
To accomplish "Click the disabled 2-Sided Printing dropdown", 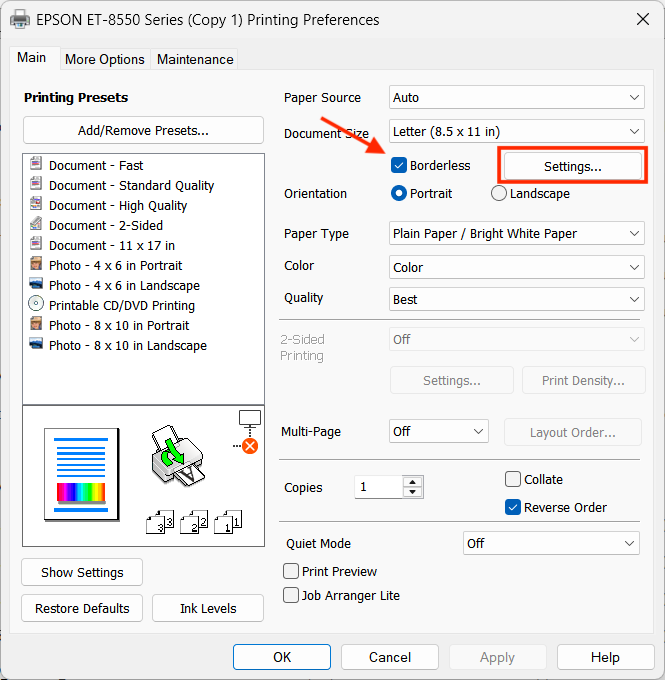I will 516,339.
